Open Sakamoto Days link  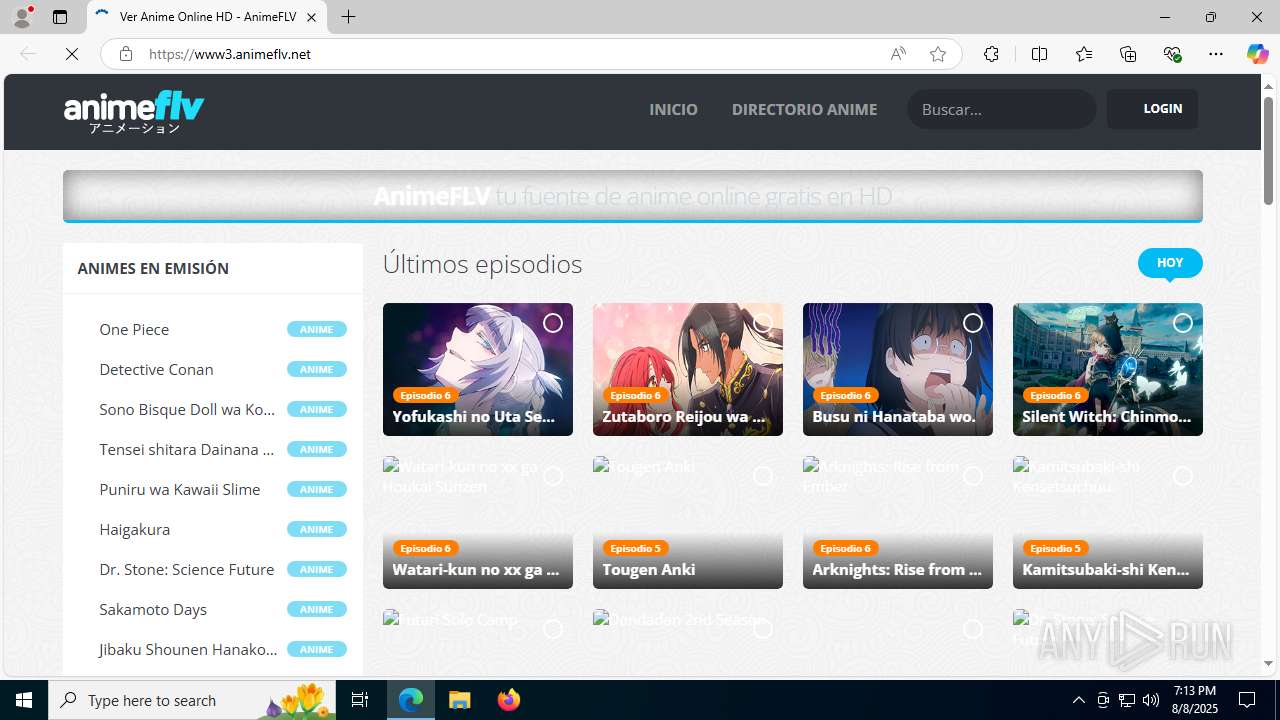tap(153, 609)
